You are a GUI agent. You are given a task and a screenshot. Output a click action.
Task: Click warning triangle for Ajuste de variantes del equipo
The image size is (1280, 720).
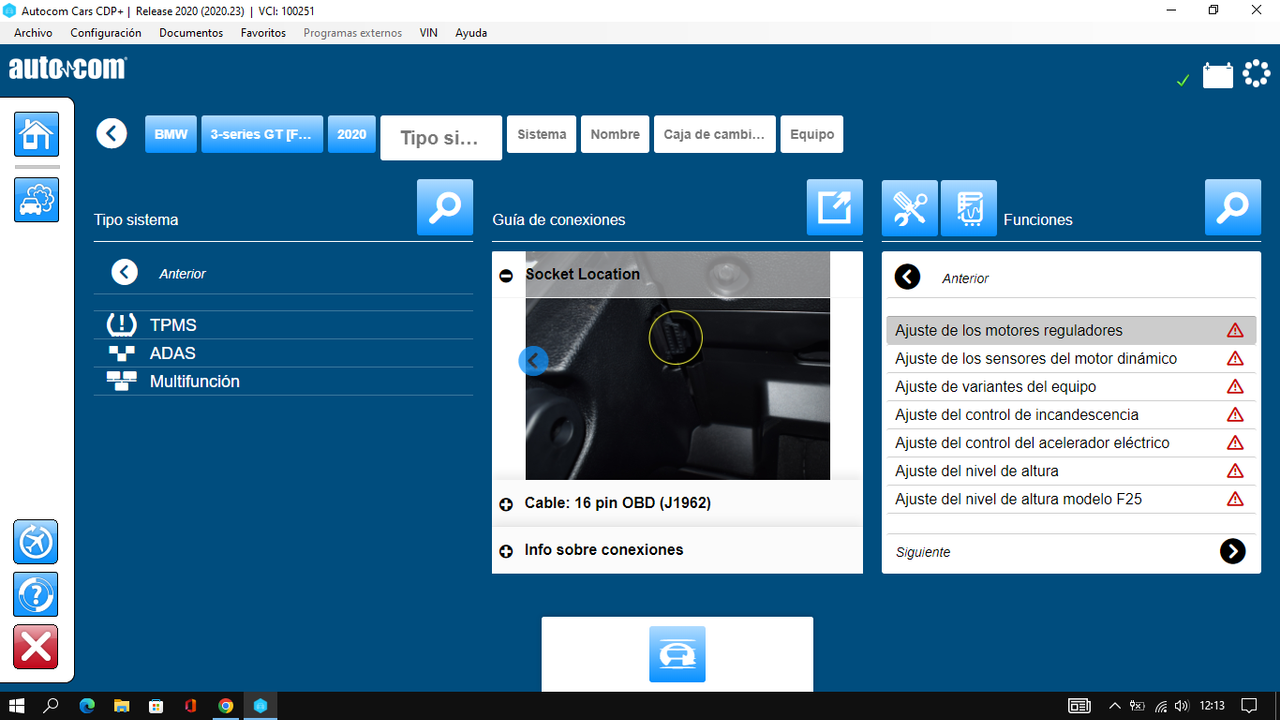(x=1235, y=386)
